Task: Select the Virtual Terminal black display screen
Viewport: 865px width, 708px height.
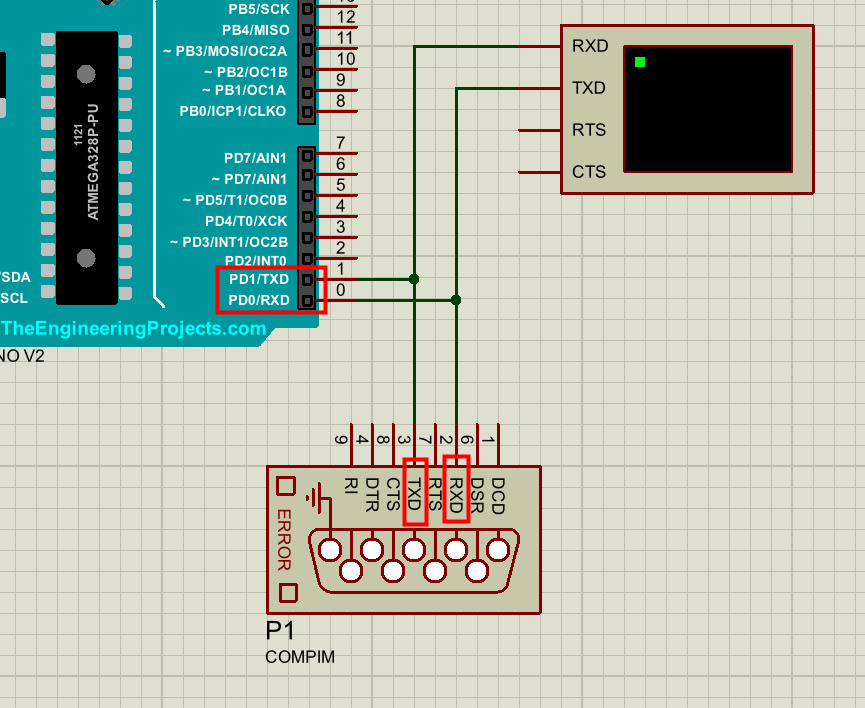Action: pyautogui.click(x=707, y=108)
